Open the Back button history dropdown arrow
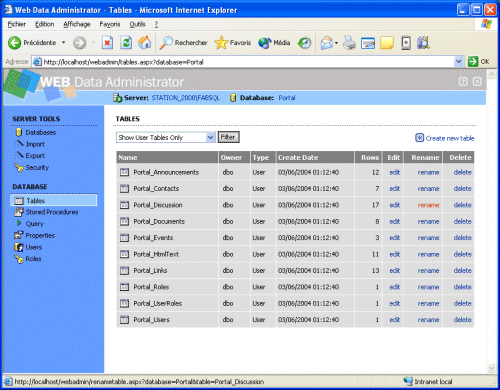 point(63,43)
